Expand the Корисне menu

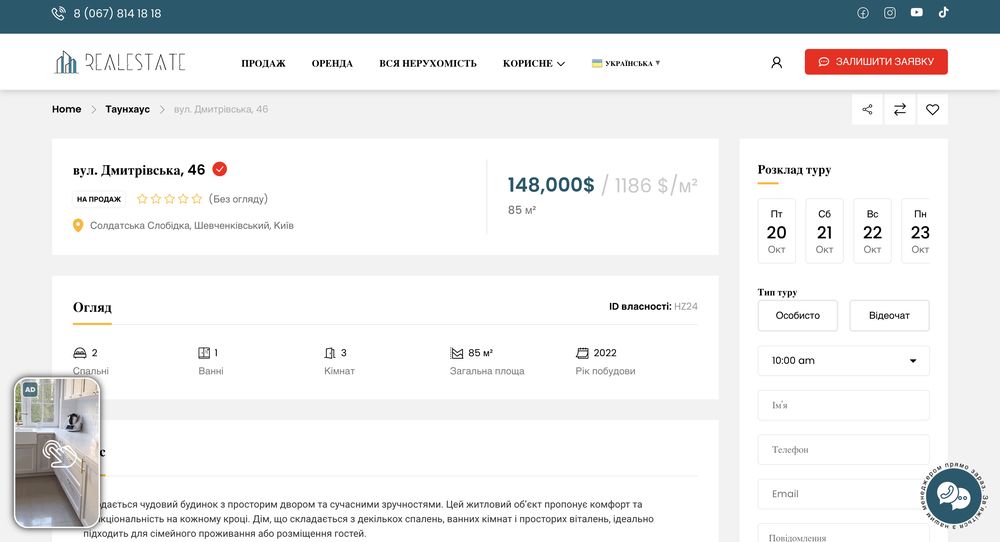(534, 63)
